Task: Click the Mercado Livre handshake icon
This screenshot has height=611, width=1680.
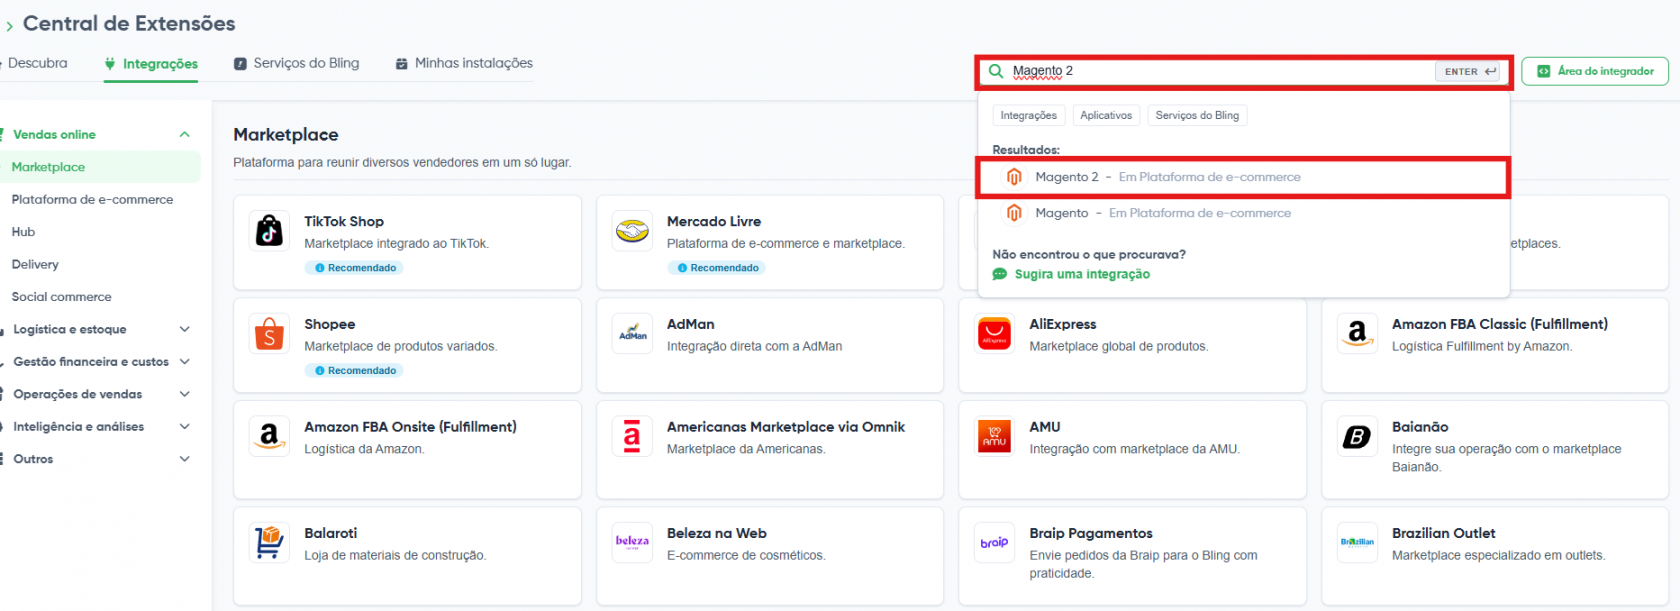Action: pyautogui.click(x=632, y=231)
